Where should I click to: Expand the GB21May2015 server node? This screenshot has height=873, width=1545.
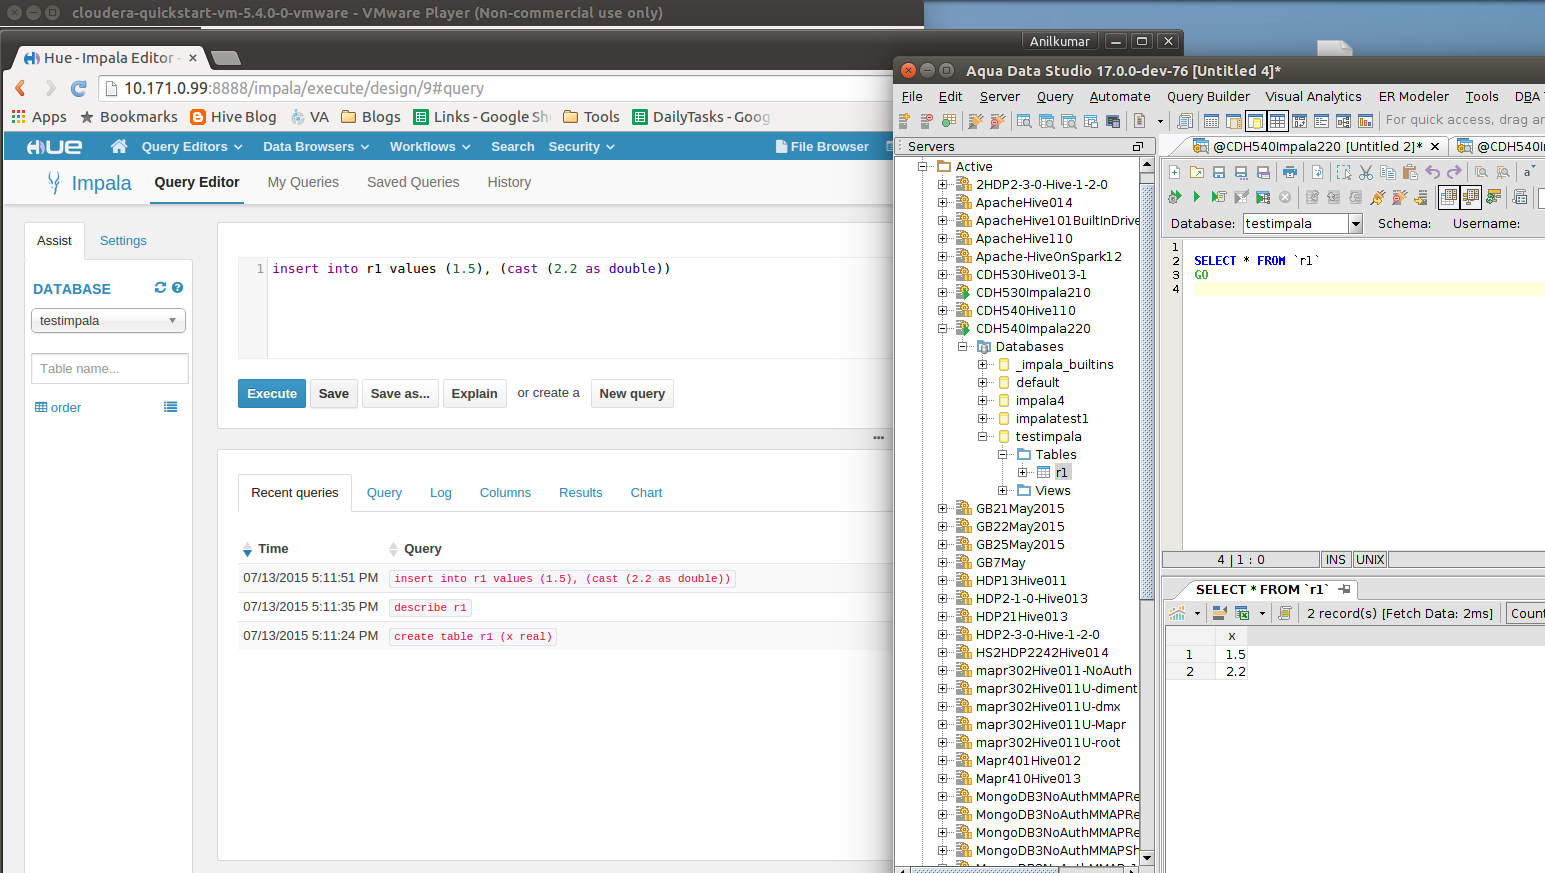[942, 508]
